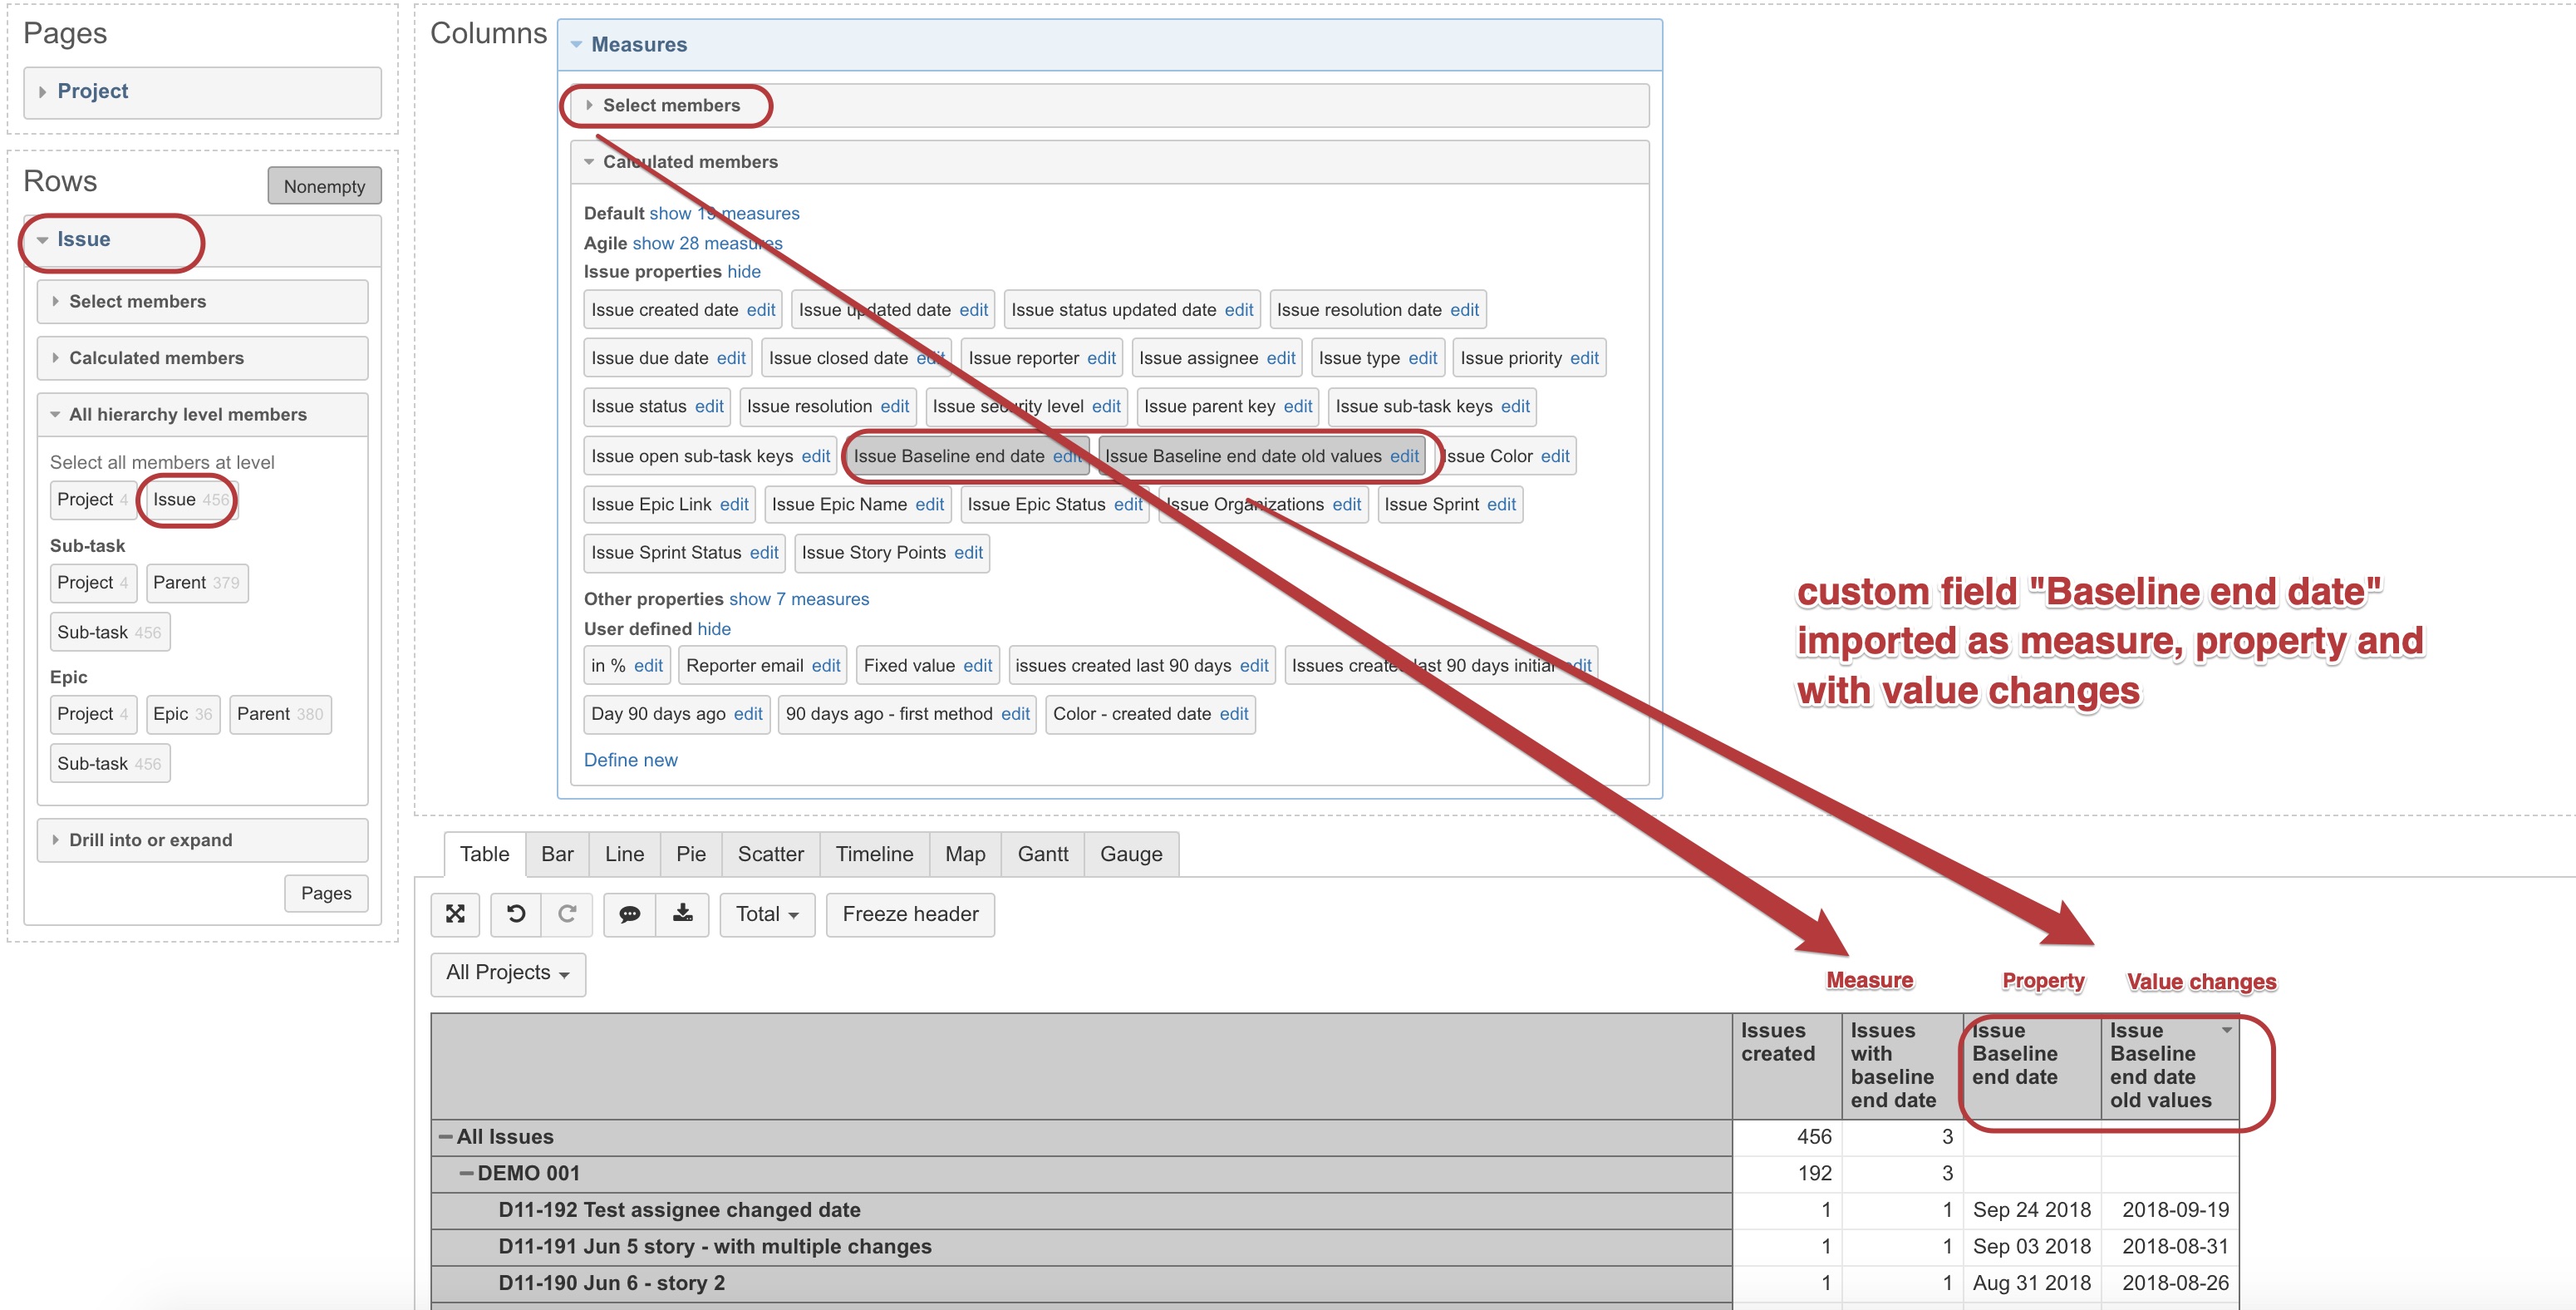Click show 7 measures link

point(798,599)
